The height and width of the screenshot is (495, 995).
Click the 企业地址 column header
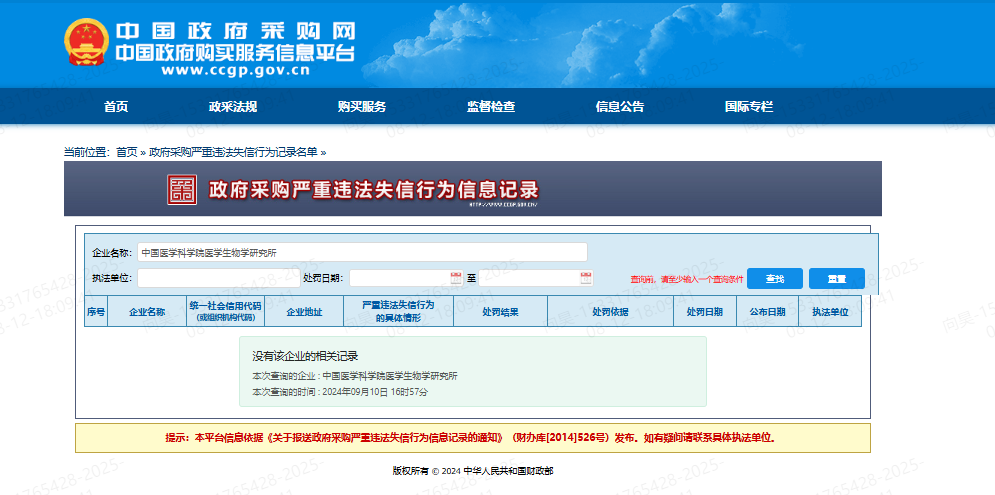(304, 312)
